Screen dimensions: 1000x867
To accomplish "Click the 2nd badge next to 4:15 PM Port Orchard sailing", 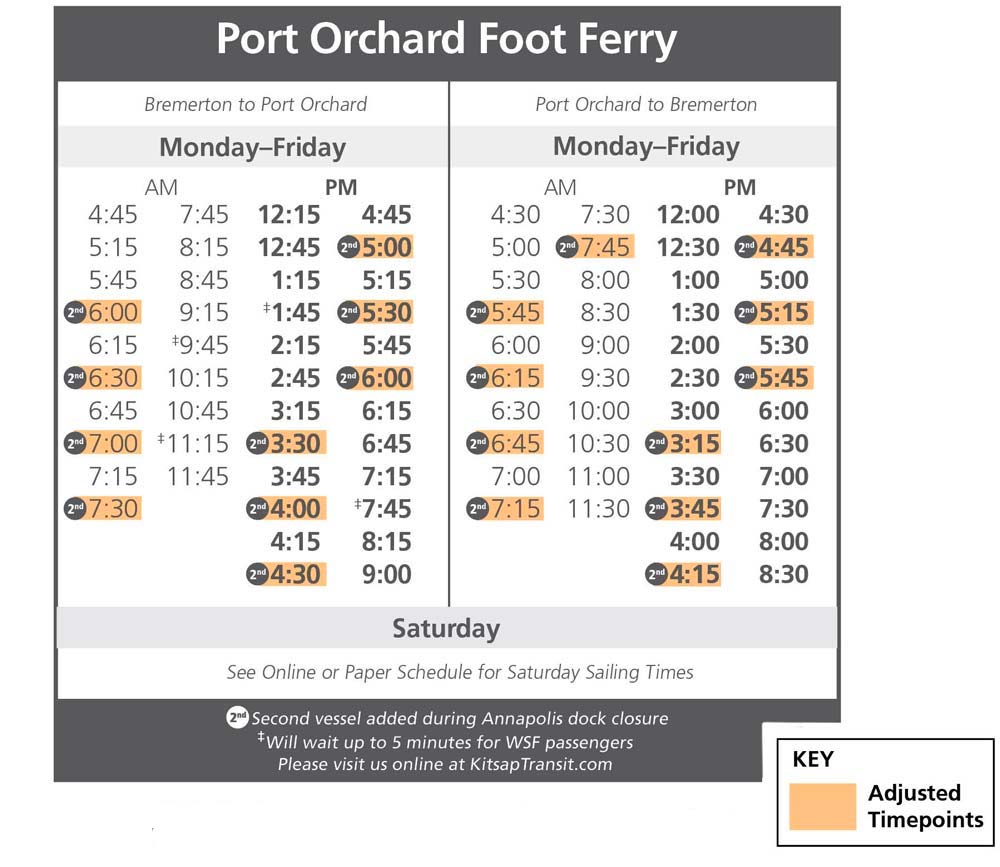I will [x=657, y=574].
